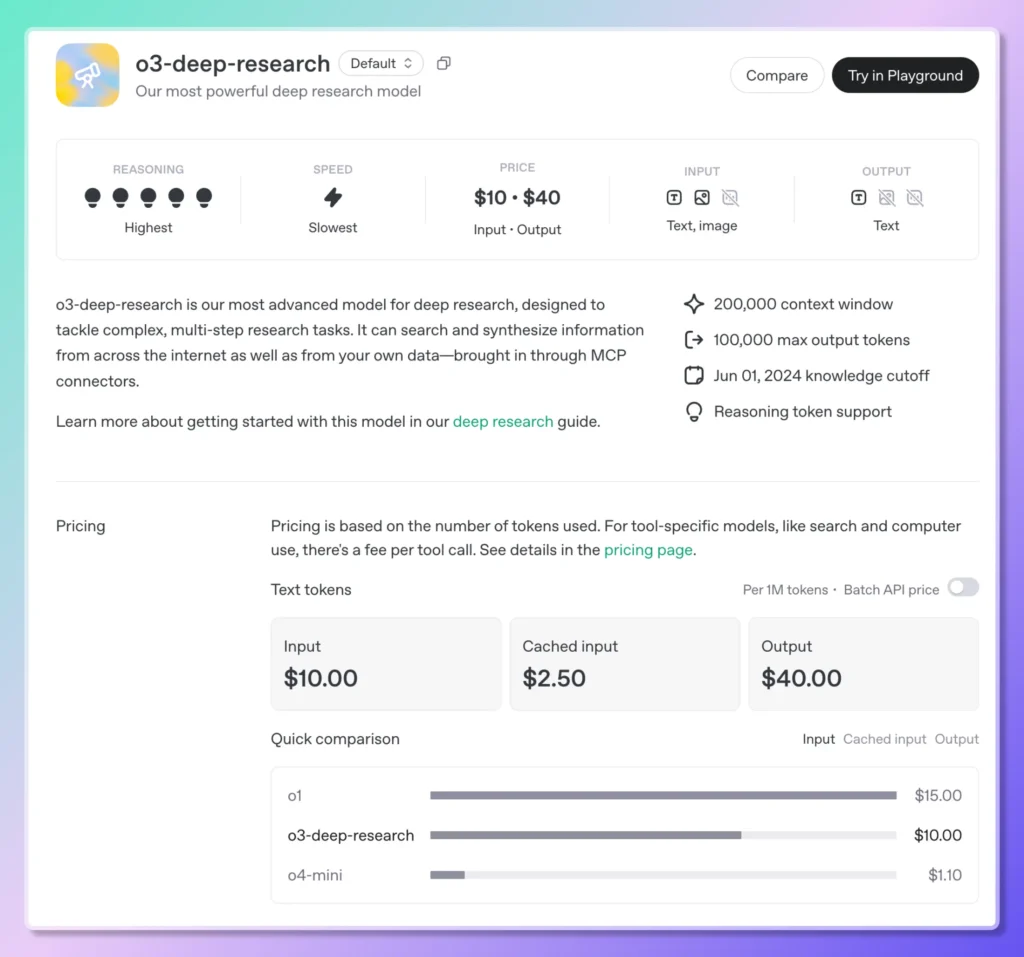
Task: Click the text input modality icon
Action: pyautogui.click(x=674, y=198)
